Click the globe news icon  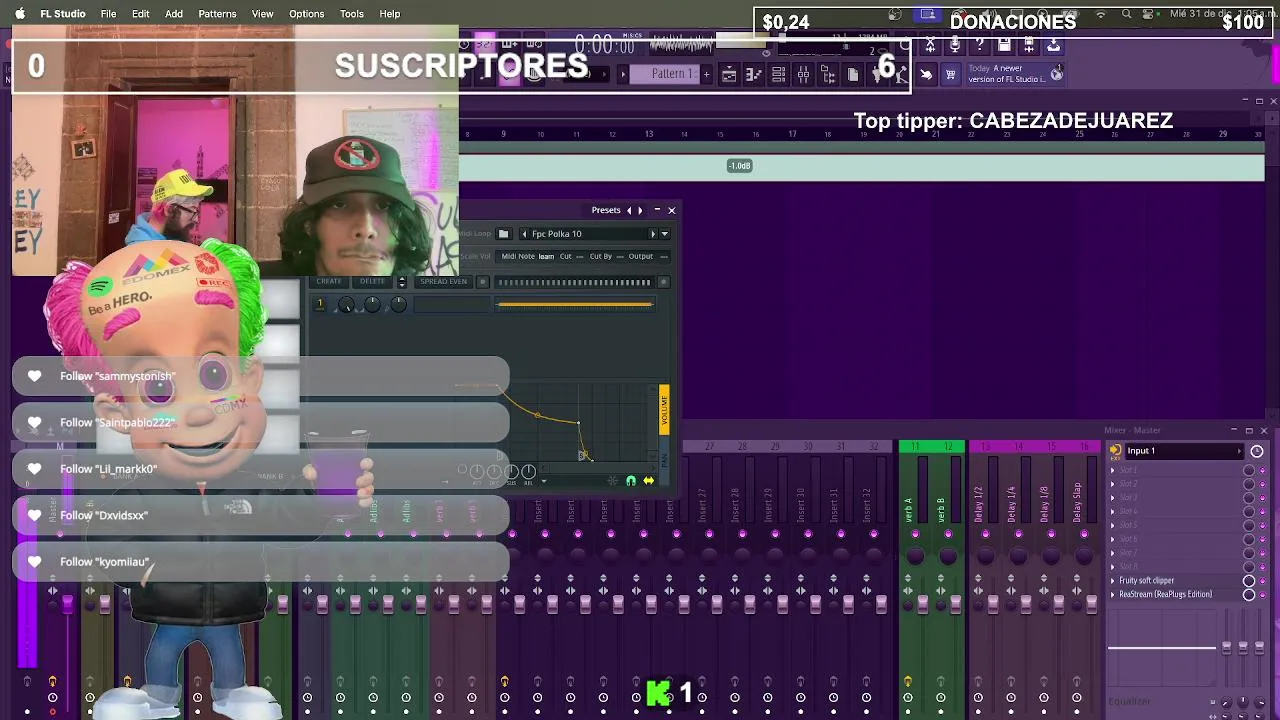pos(1056,74)
